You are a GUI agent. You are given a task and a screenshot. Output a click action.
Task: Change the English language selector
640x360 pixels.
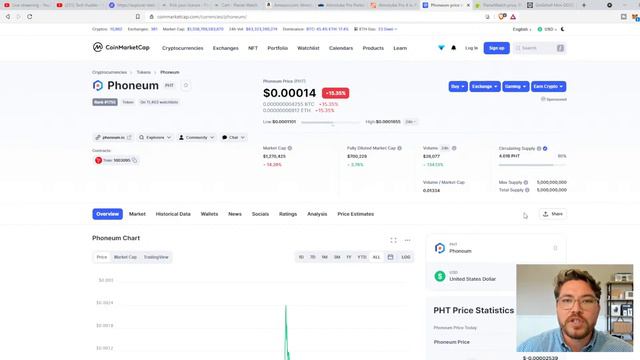[522, 29]
